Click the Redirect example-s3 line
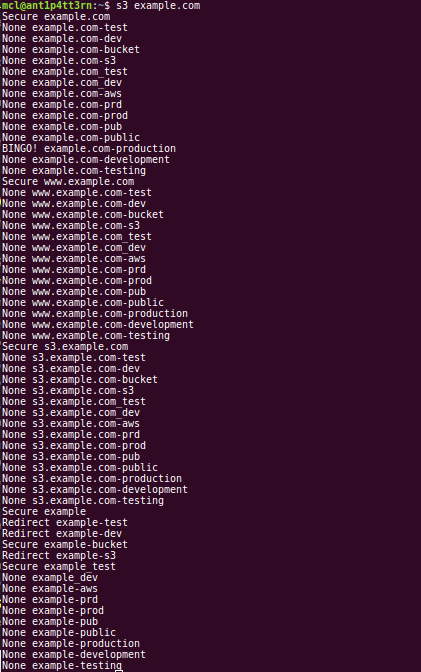The image size is (421, 672). (59, 555)
